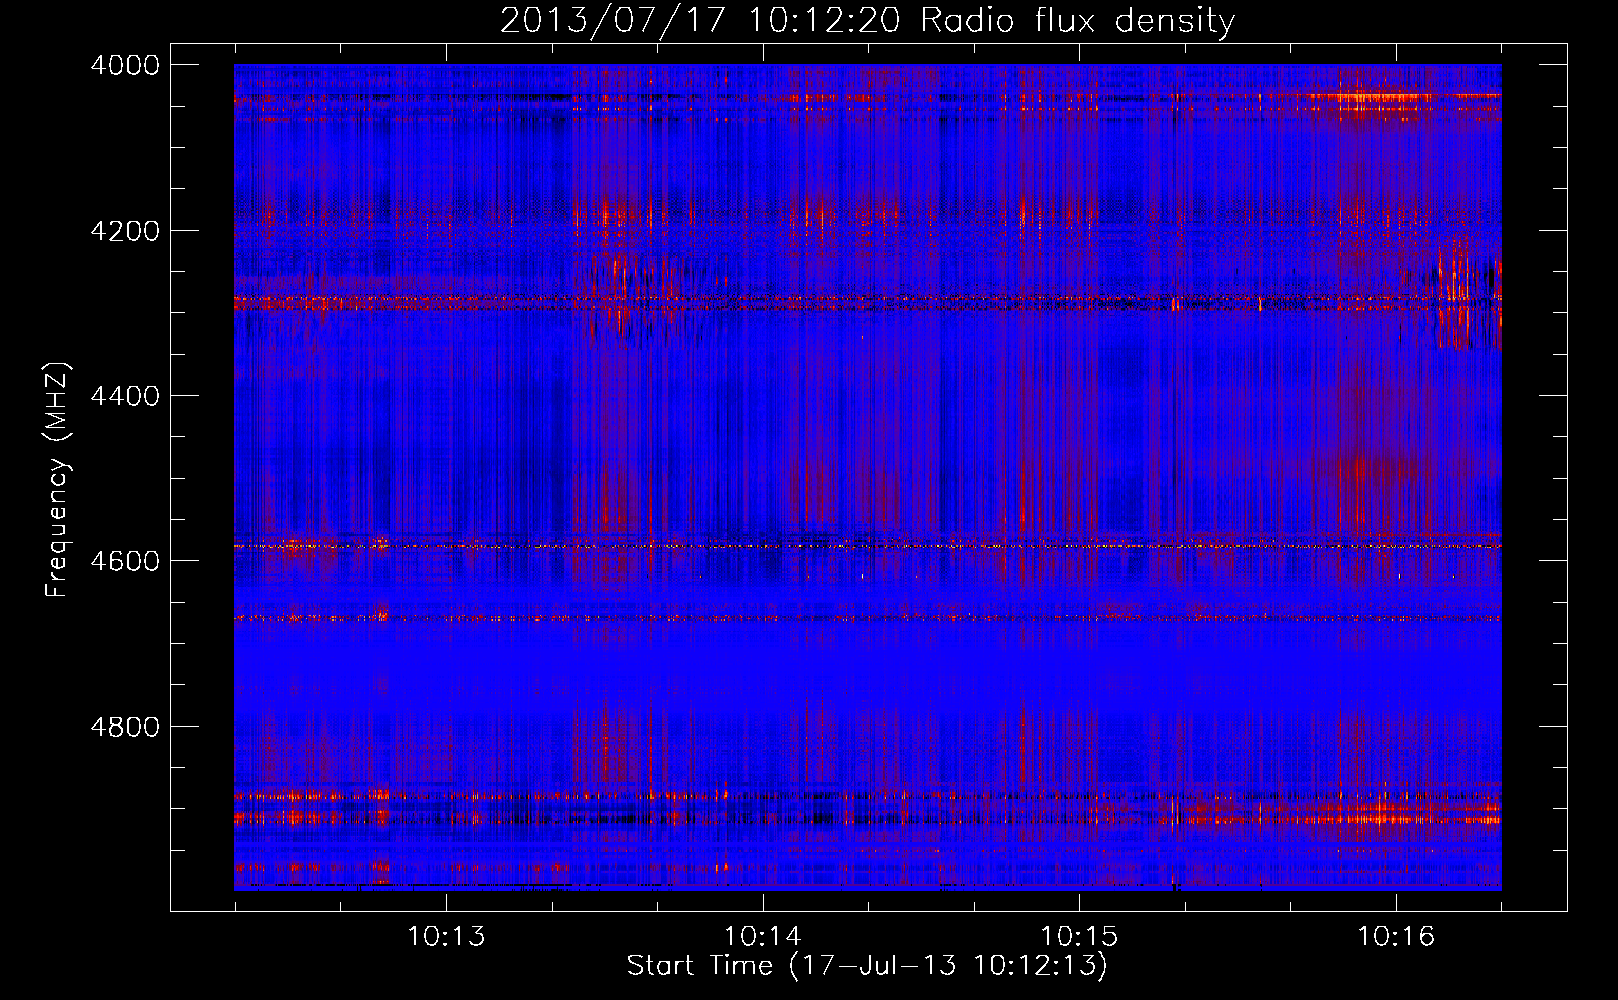Select the 4000 frequency axis label

[x=125, y=65]
